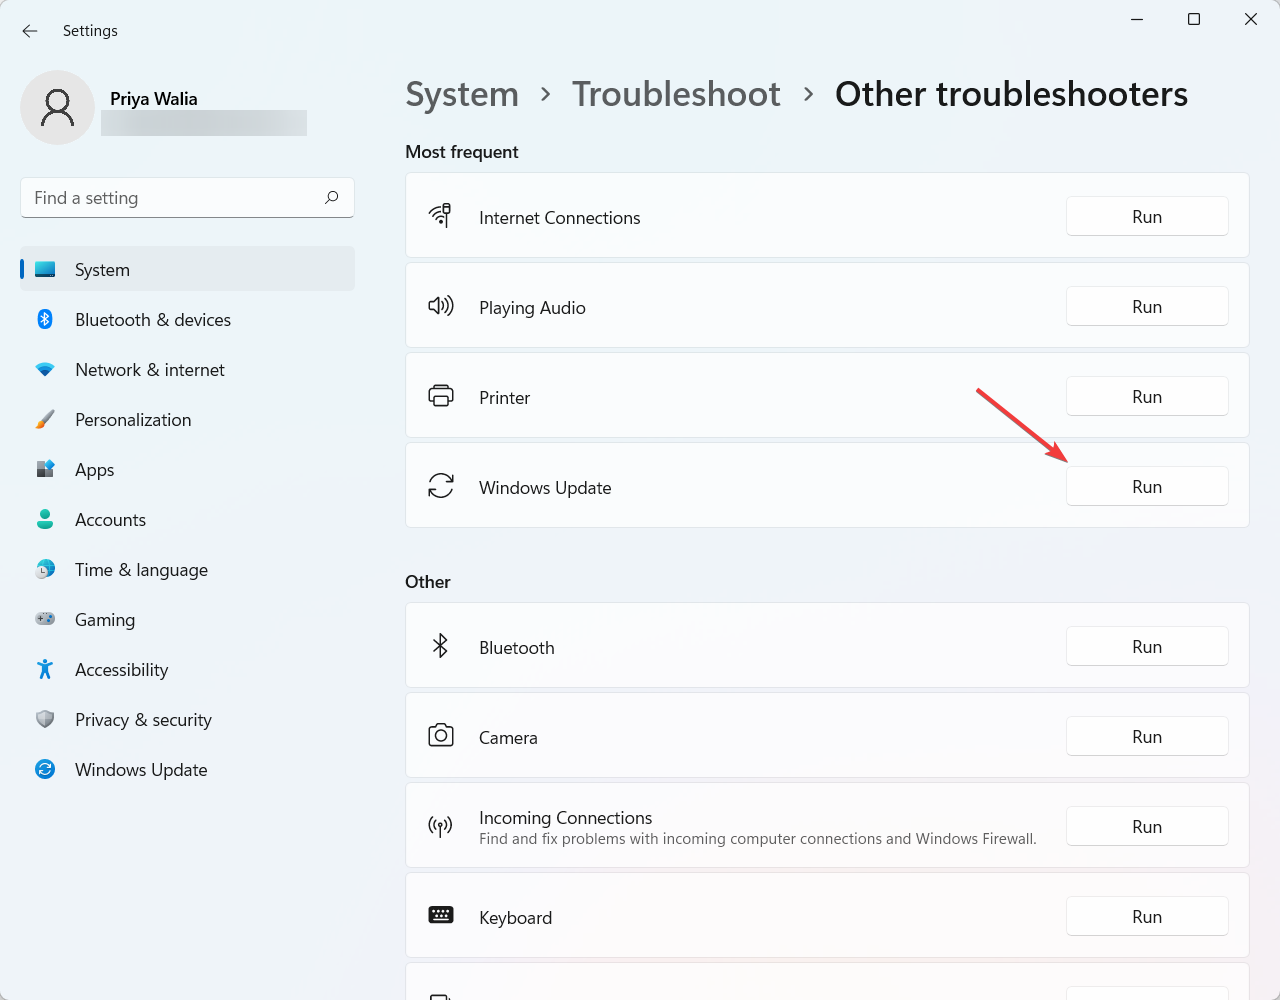Run the Internet Connections troubleshooter
This screenshot has width=1280, height=1000.
(x=1147, y=216)
